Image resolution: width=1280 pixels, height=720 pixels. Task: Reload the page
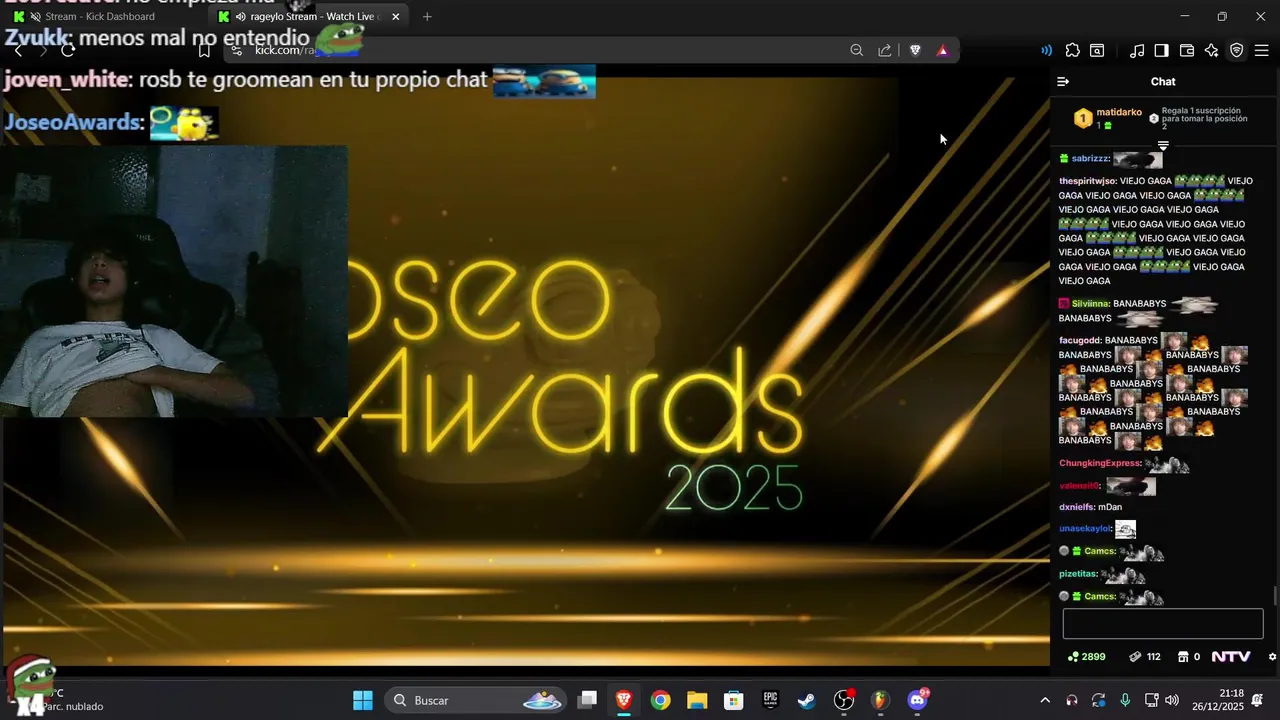68,50
